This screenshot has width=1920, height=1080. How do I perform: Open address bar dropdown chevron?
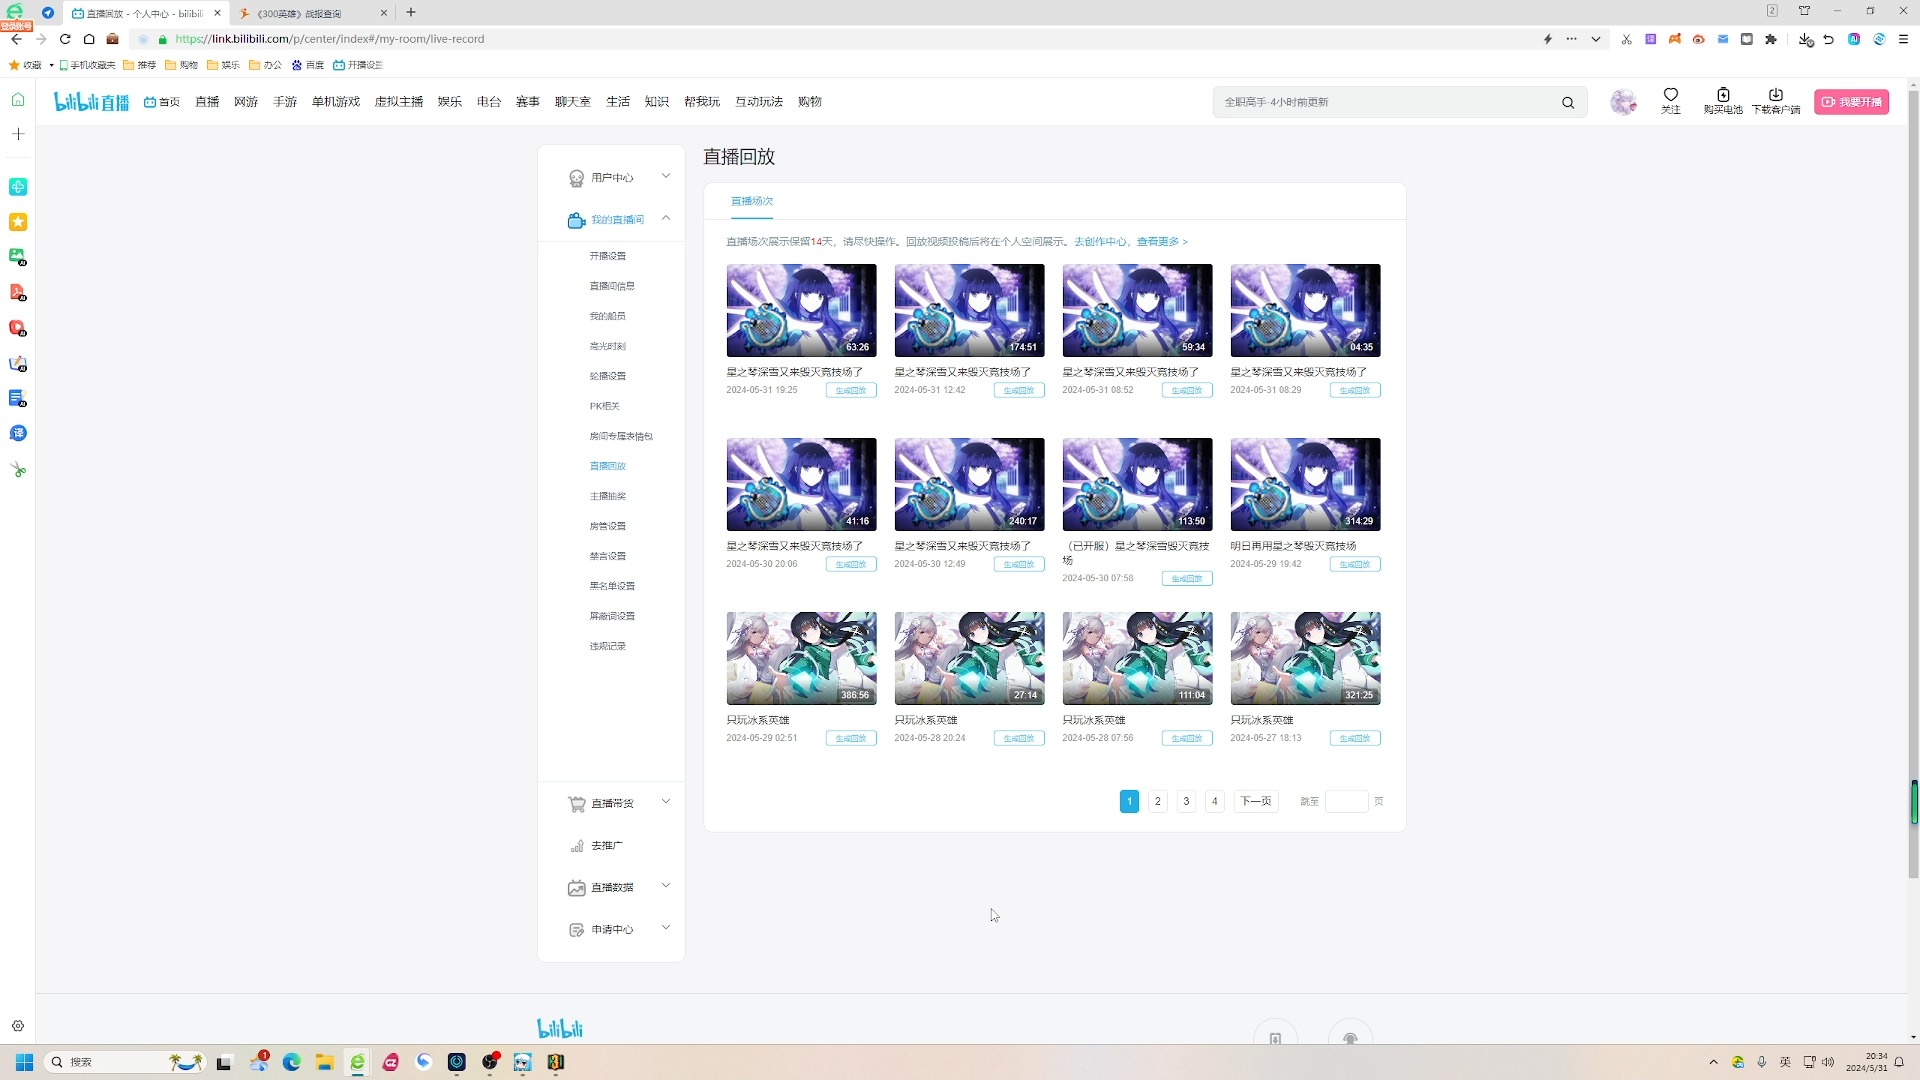coord(1596,39)
